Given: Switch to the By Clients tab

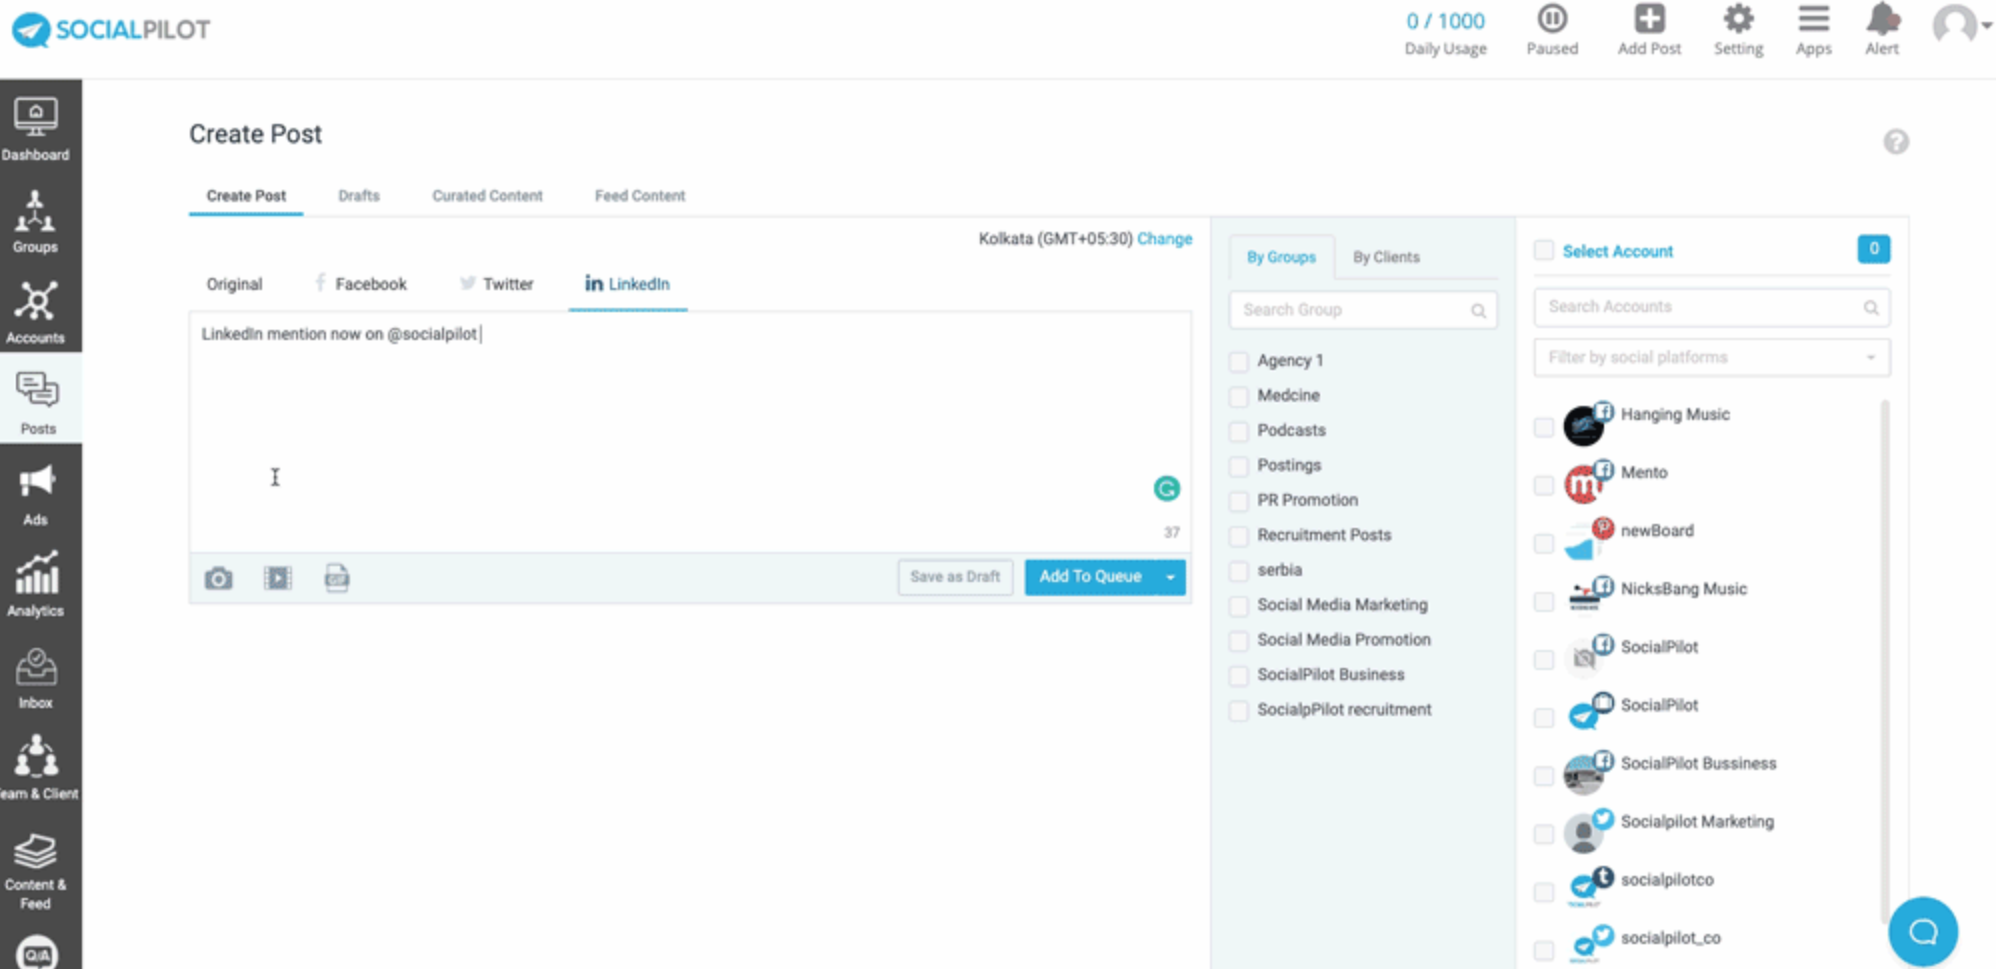Looking at the screenshot, I should 1386,257.
